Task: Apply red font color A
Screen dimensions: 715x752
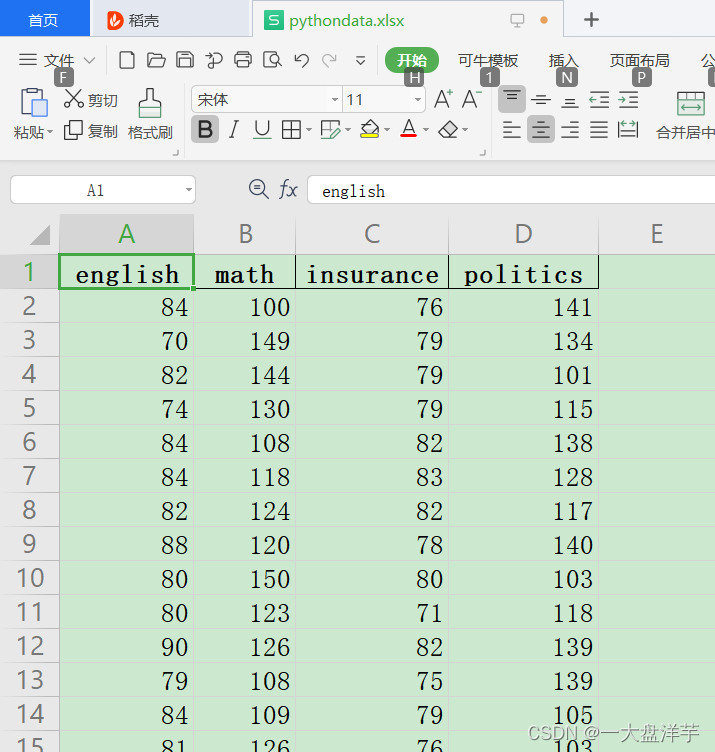Action: click(409, 129)
